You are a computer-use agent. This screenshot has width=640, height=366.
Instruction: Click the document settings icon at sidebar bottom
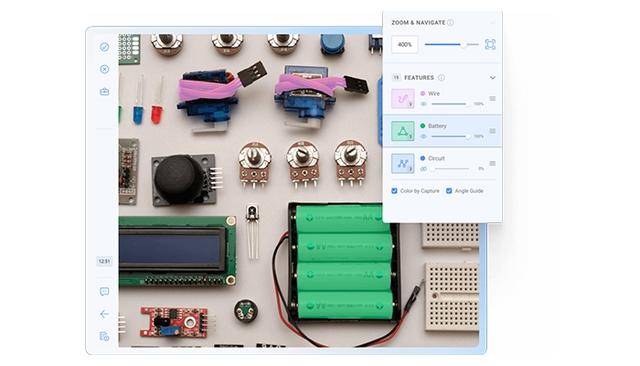[x=104, y=336]
